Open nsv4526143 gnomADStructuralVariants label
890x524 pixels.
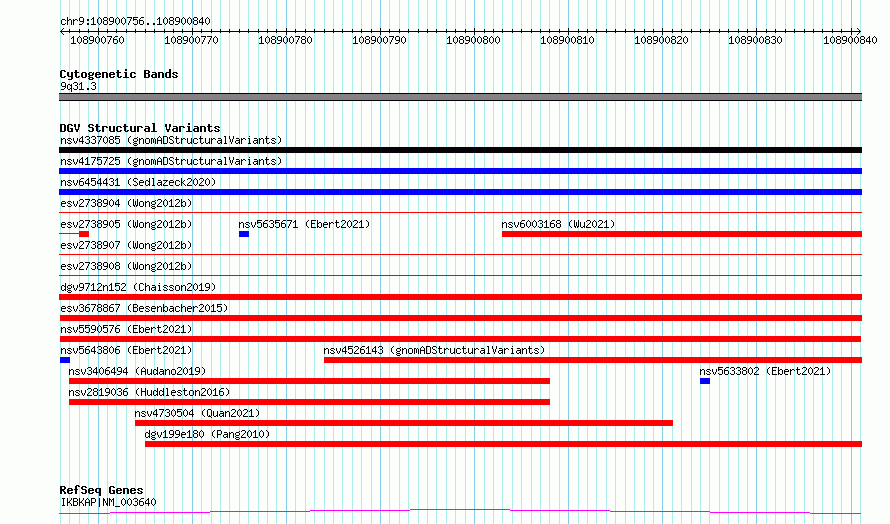click(434, 350)
